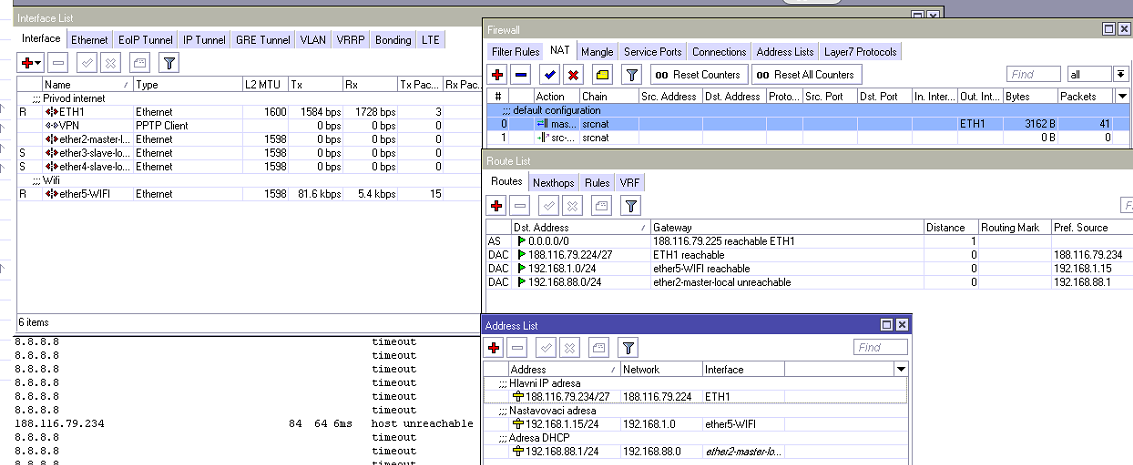
Task: Select srcnat rule number 1
Action: (x=807, y=137)
